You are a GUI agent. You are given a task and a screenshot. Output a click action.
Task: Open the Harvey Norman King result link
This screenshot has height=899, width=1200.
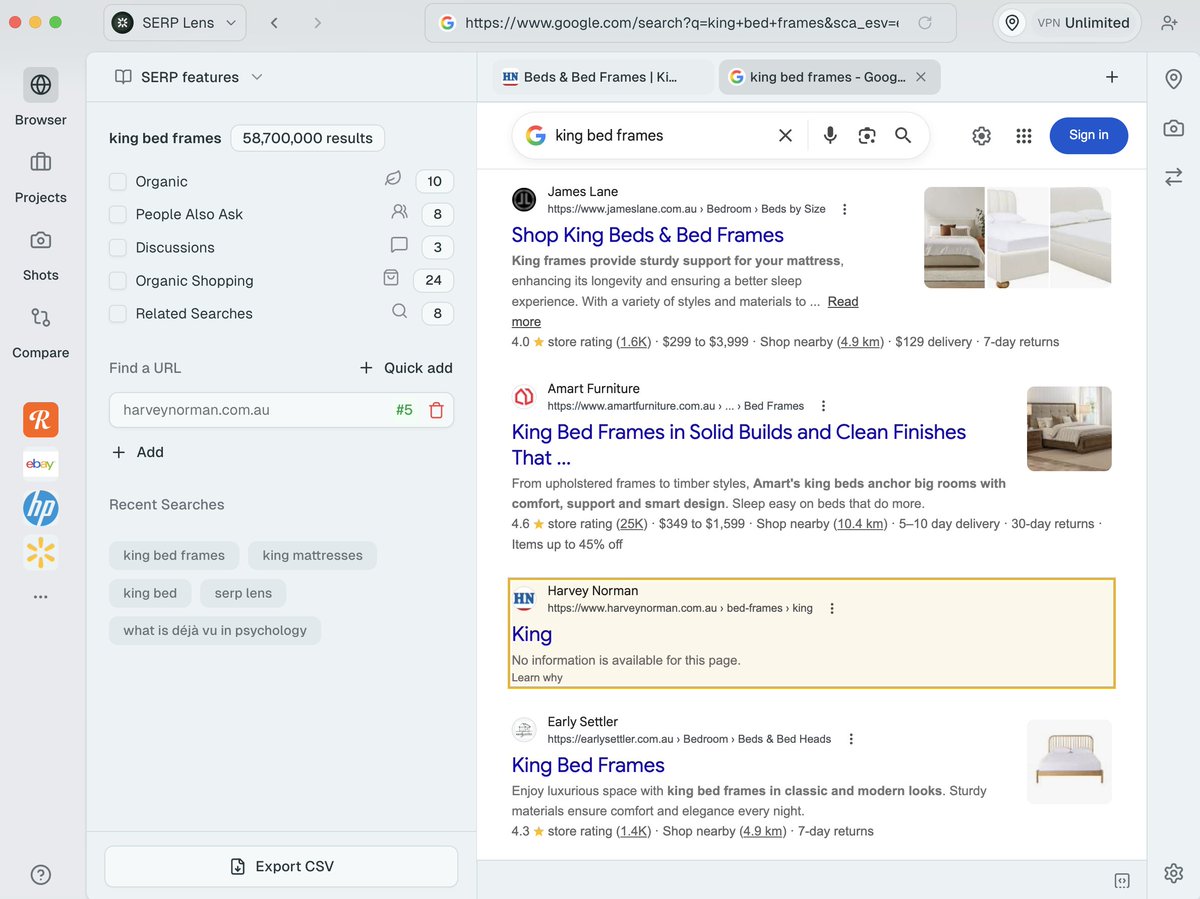(x=532, y=634)
